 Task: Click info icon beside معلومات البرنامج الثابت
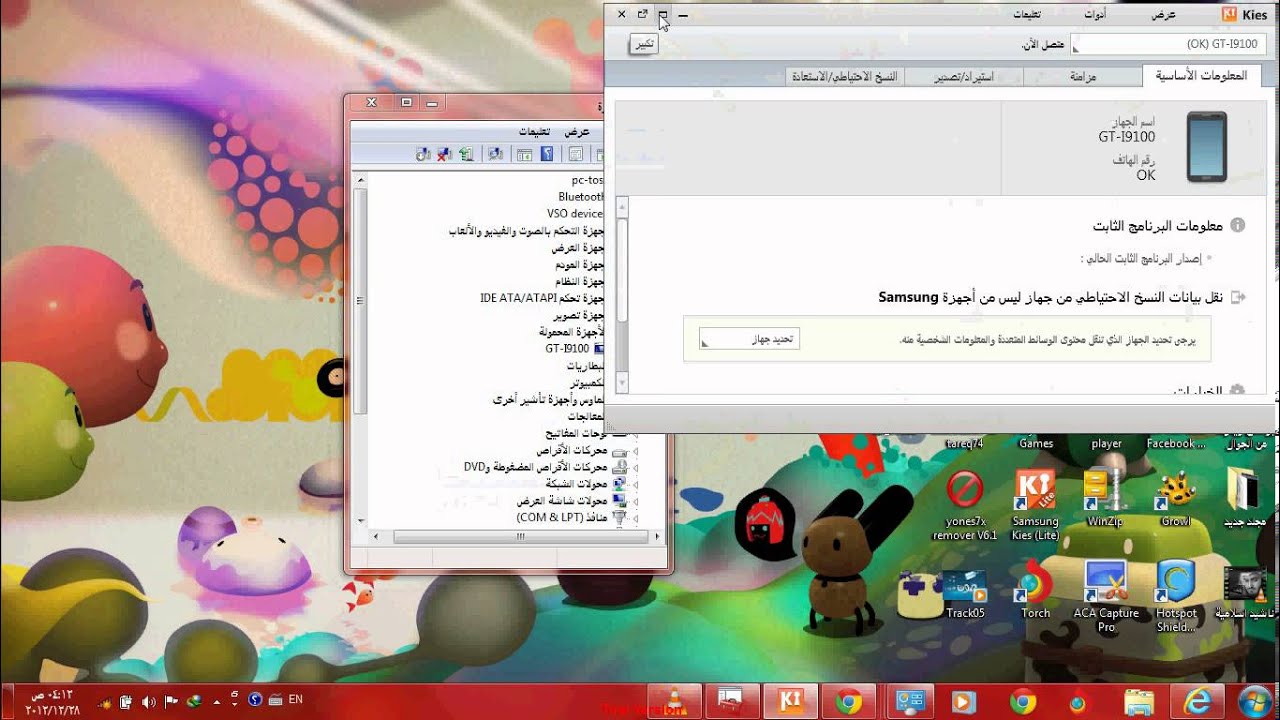(x=1237, y=226)
